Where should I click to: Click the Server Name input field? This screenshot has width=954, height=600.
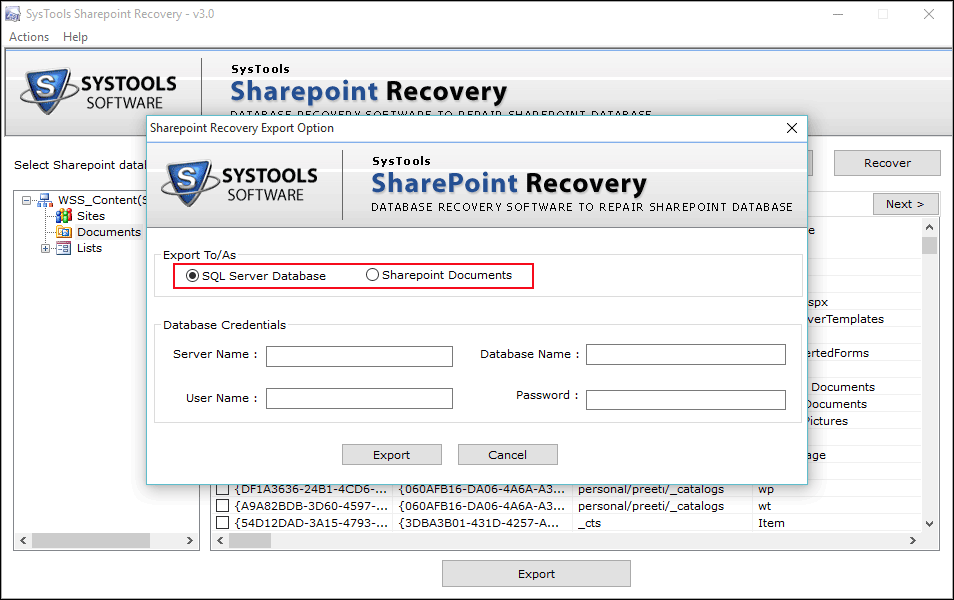tap(359, 356)
